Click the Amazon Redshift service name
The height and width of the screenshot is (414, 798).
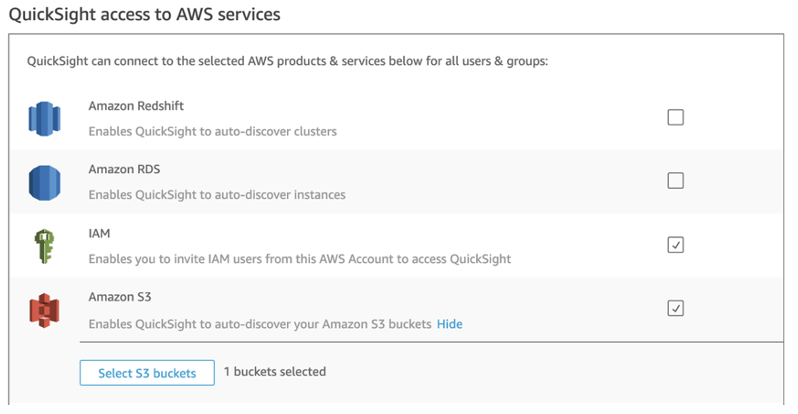(136, 106)
